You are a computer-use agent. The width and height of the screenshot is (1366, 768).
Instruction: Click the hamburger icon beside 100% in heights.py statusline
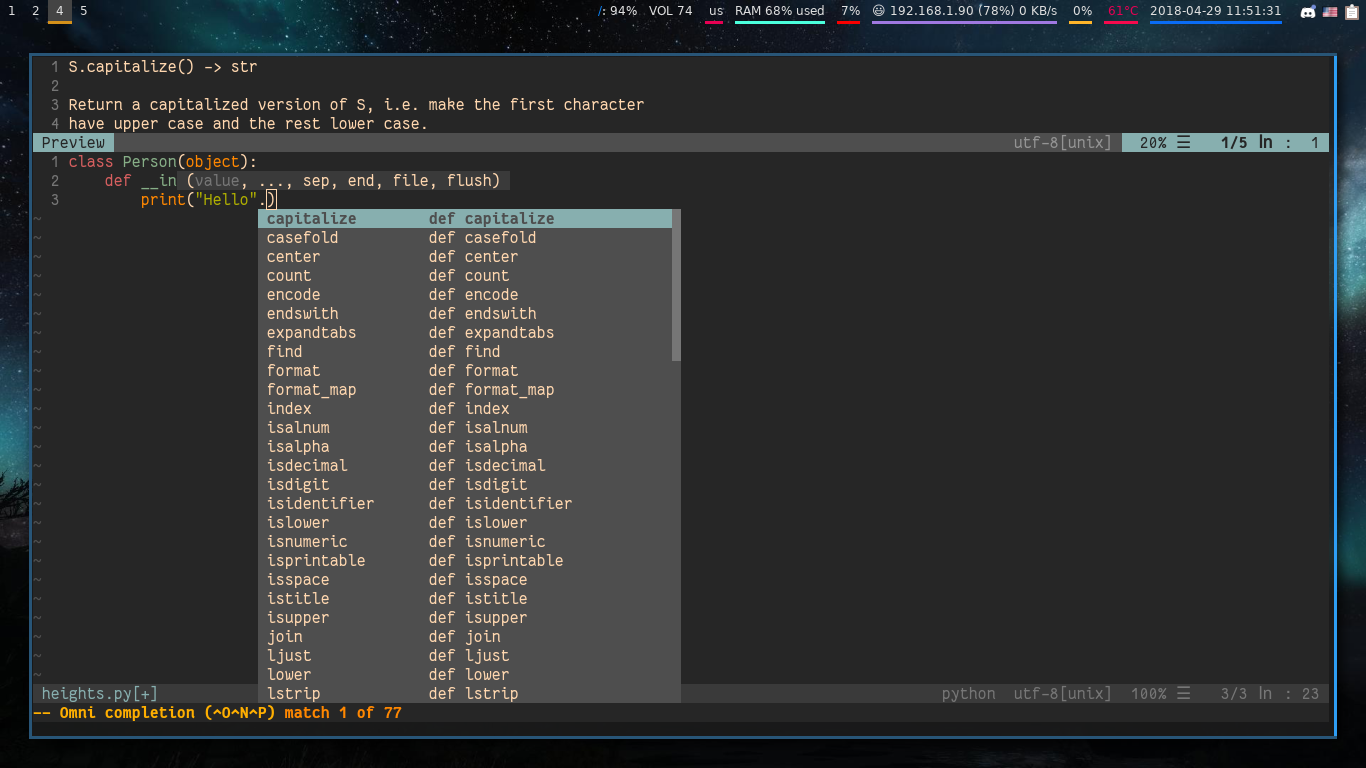point(1184,694)
